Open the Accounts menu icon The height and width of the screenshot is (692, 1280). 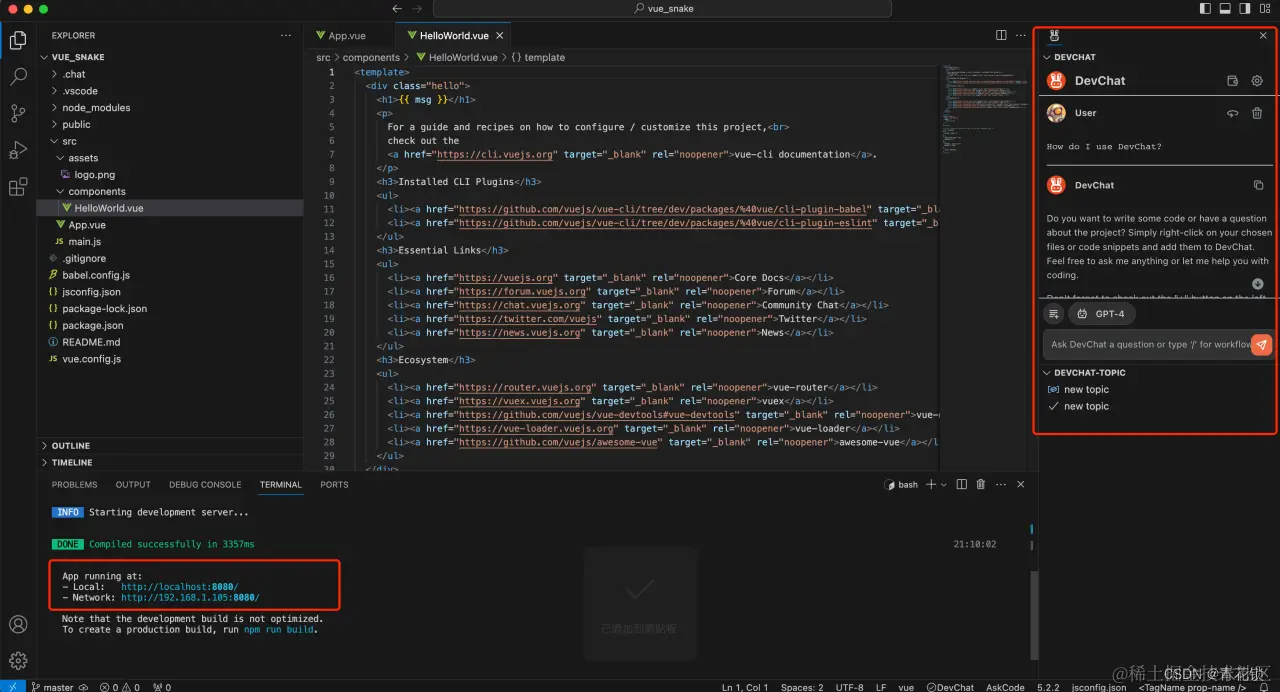[x=18, y=625]
